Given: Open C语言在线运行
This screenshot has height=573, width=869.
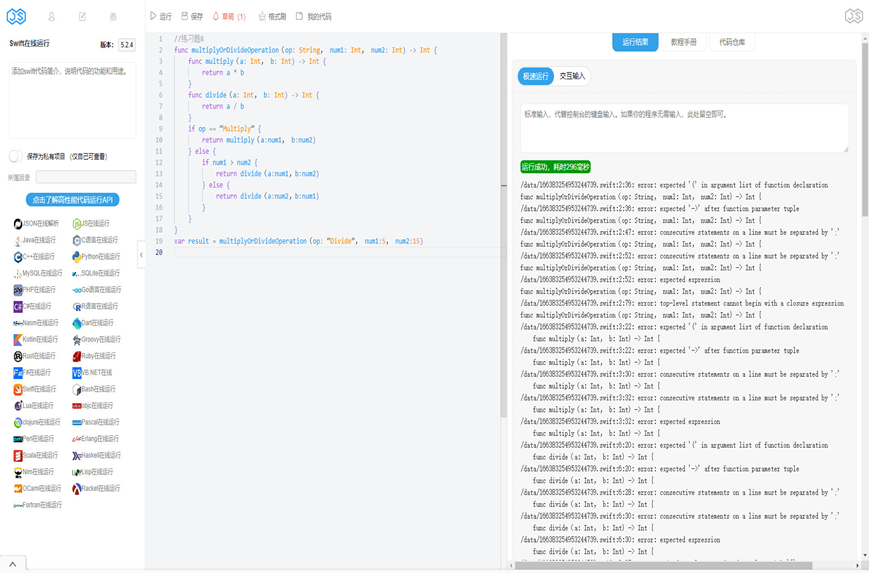Looking at the screenshot, I should [x=95, y=241].
